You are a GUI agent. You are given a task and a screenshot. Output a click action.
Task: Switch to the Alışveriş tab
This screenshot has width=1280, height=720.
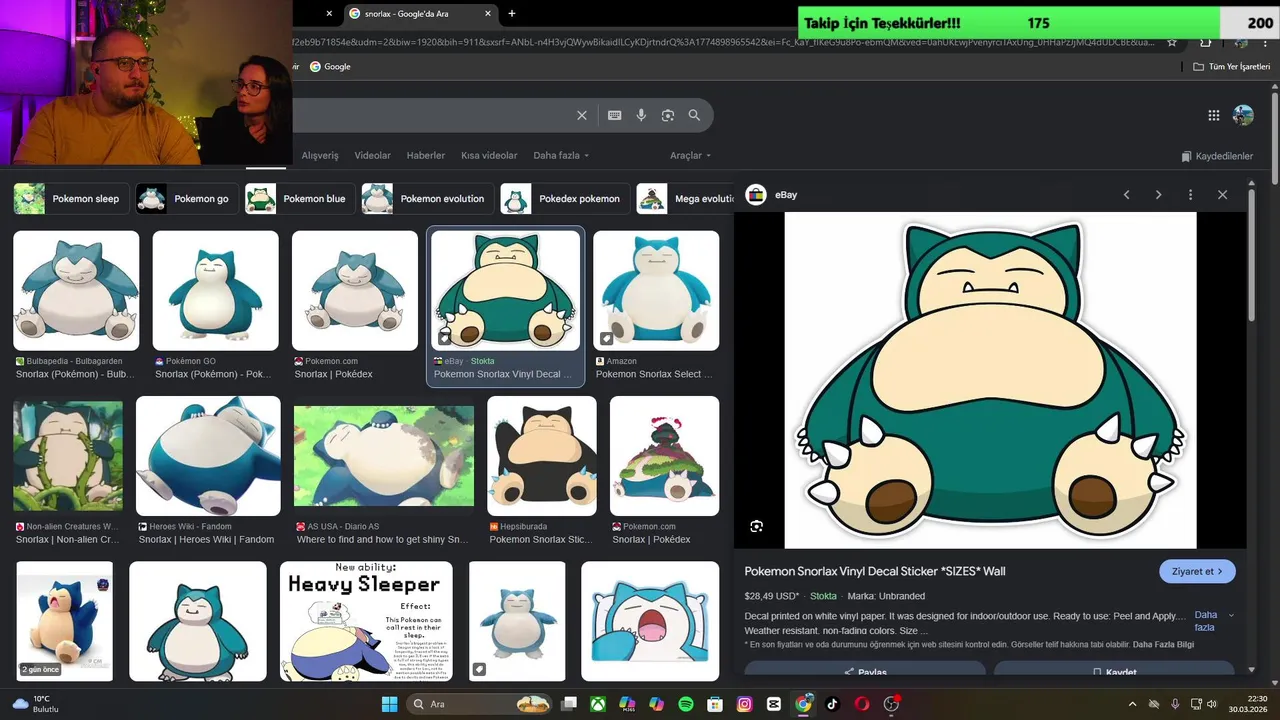[320, 156]
